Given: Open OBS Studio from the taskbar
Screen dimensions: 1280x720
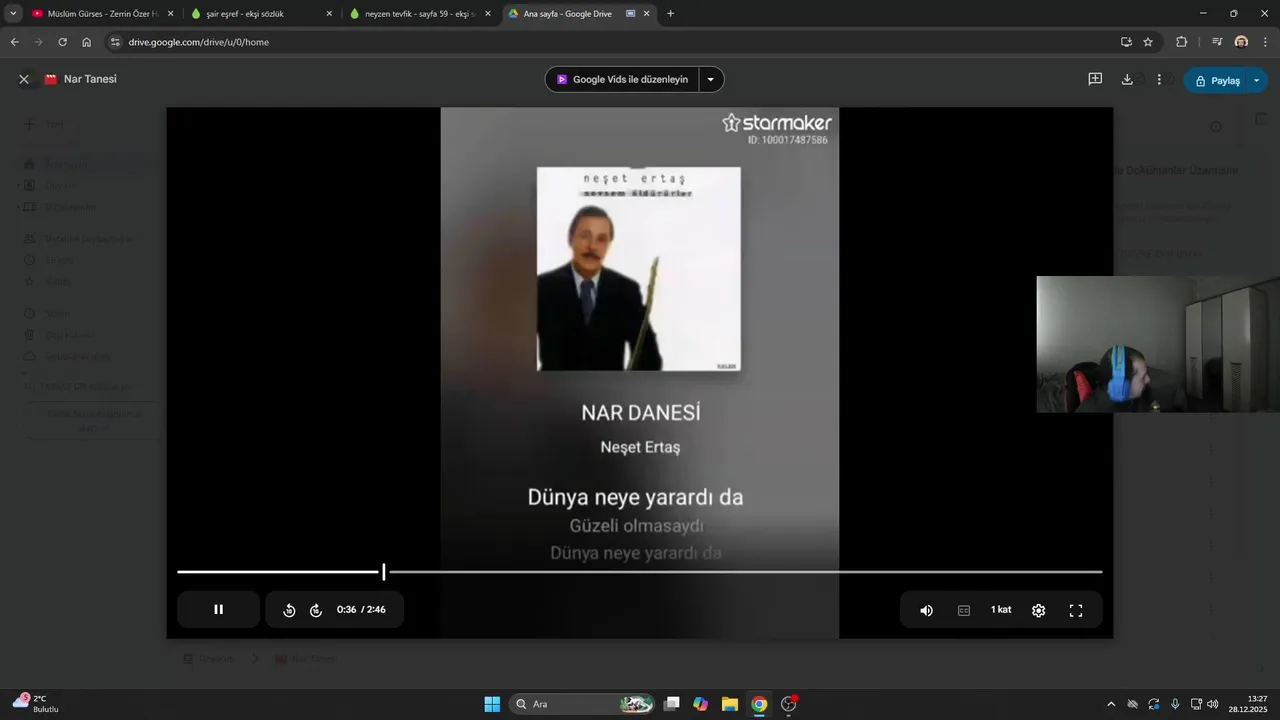Looking at the screenshot, I should 788,704.
